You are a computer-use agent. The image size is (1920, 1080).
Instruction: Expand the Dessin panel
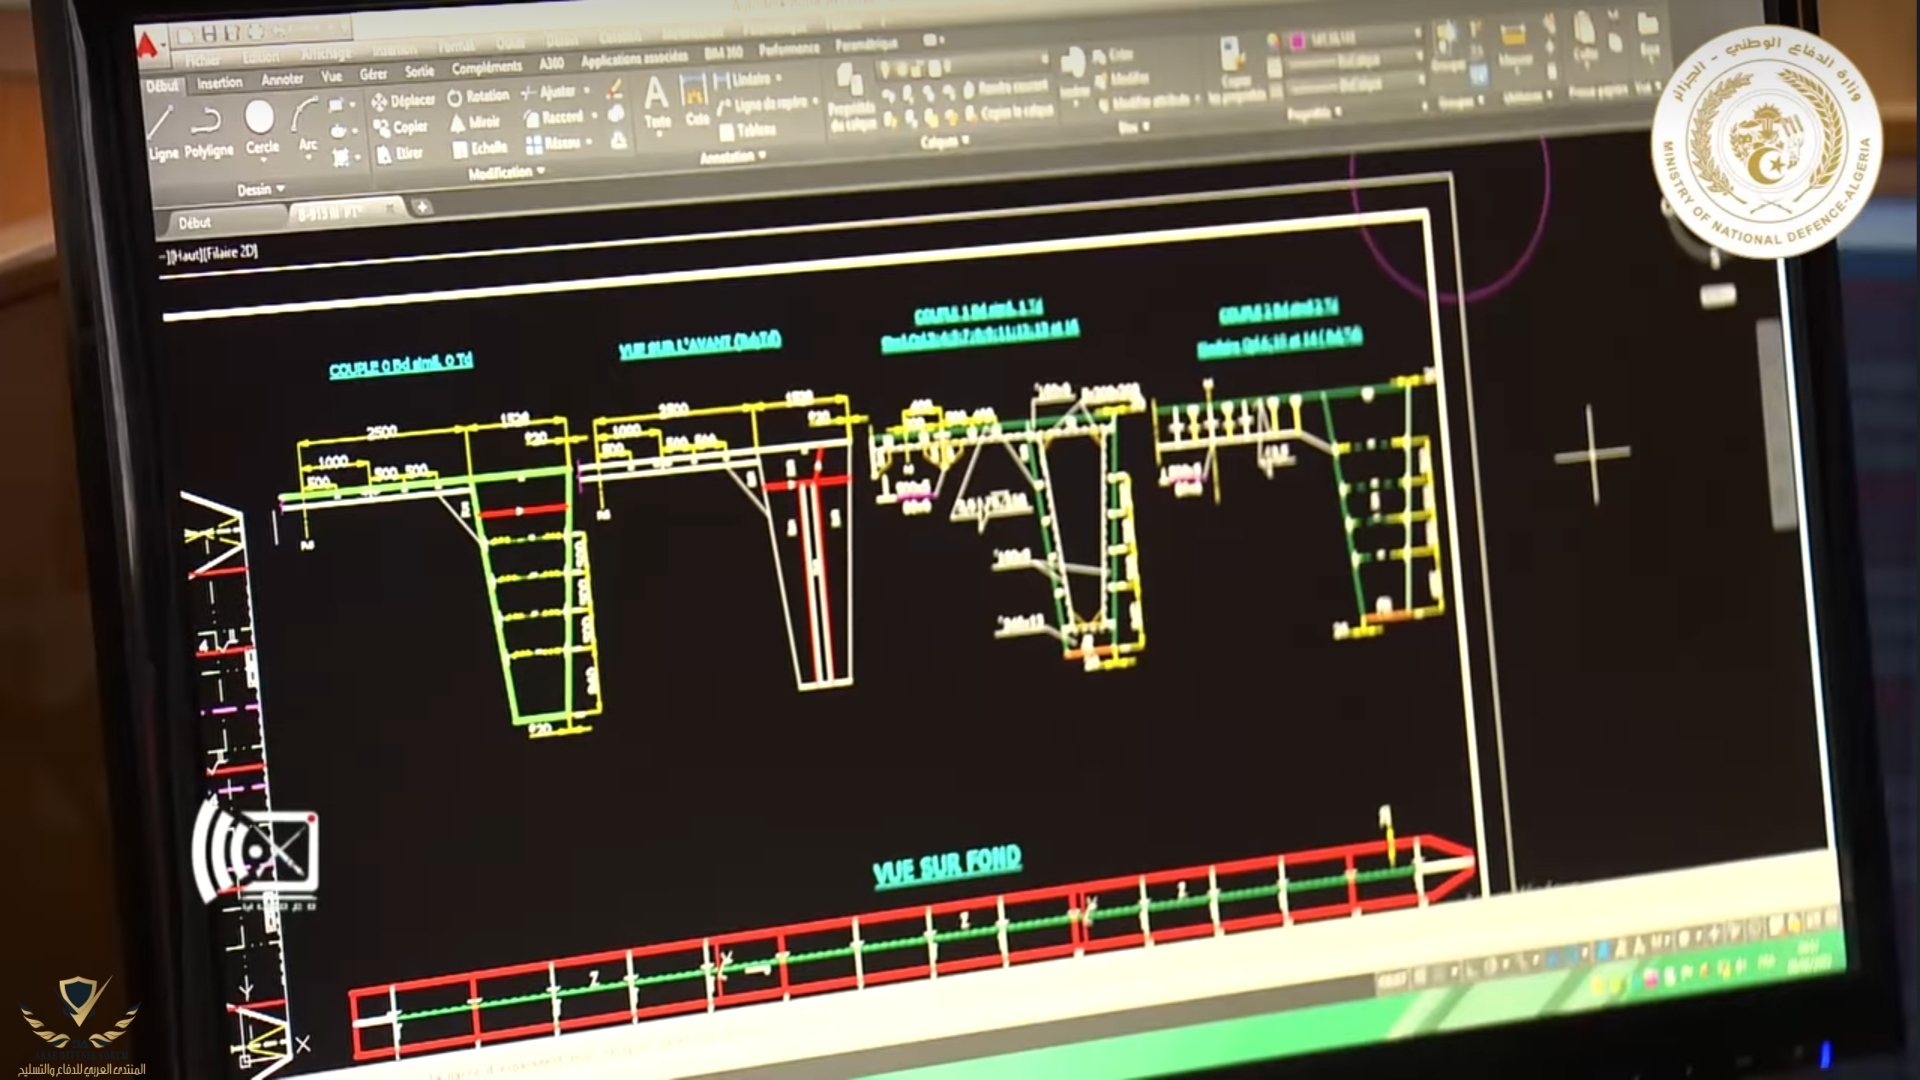260,189
